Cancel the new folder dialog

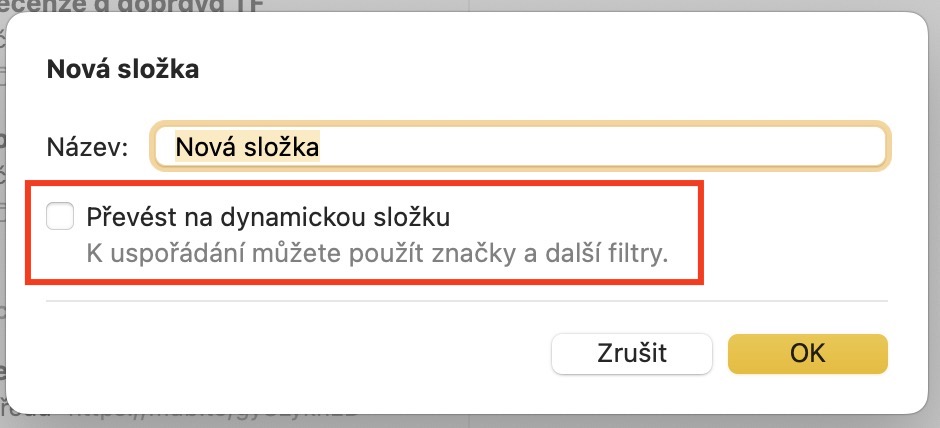click(x=631, y=353)
